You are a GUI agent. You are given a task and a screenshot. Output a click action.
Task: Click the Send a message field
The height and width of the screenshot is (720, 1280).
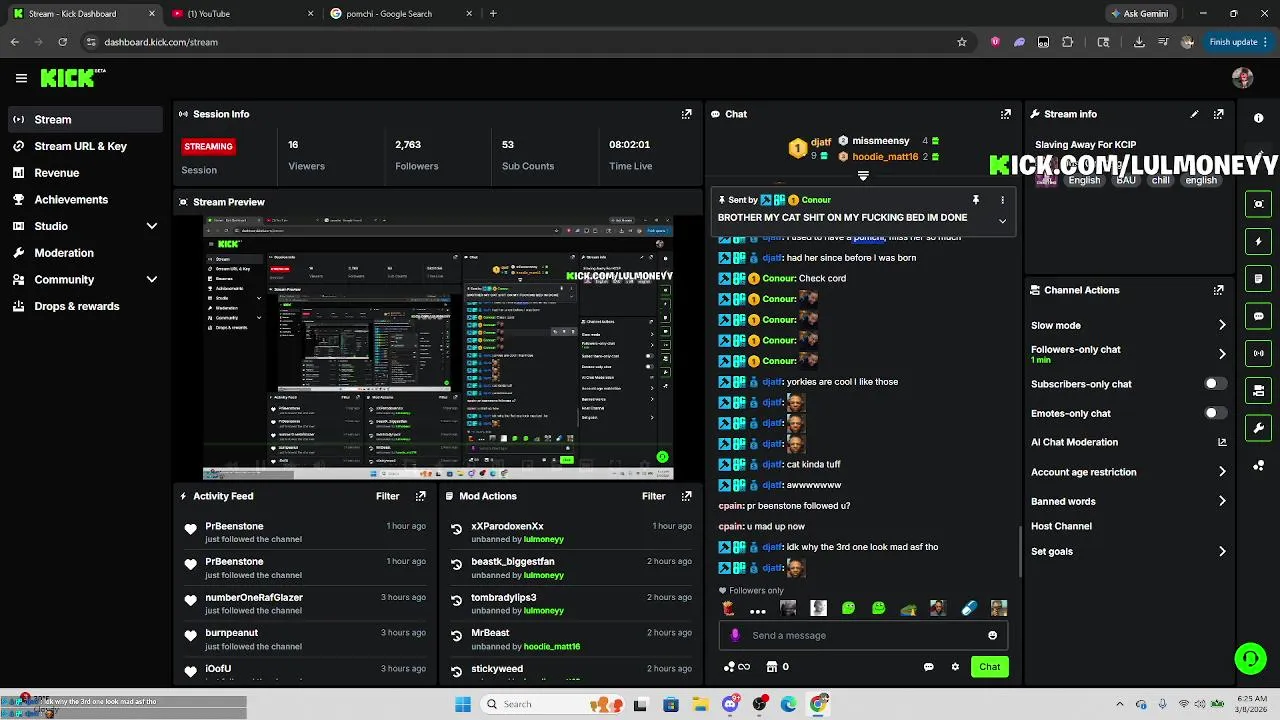(x=863, y=635)
